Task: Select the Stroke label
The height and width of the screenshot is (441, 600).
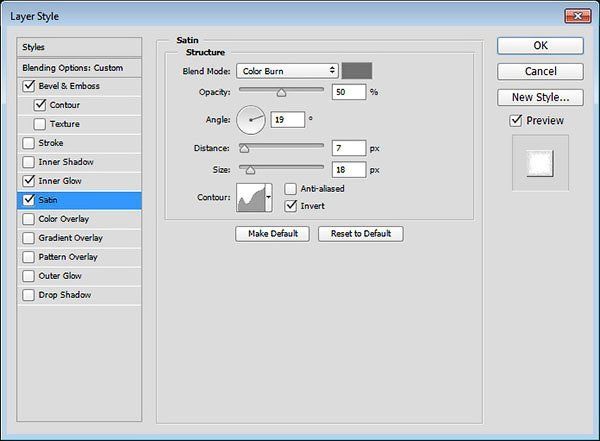Action: [51, 143]
